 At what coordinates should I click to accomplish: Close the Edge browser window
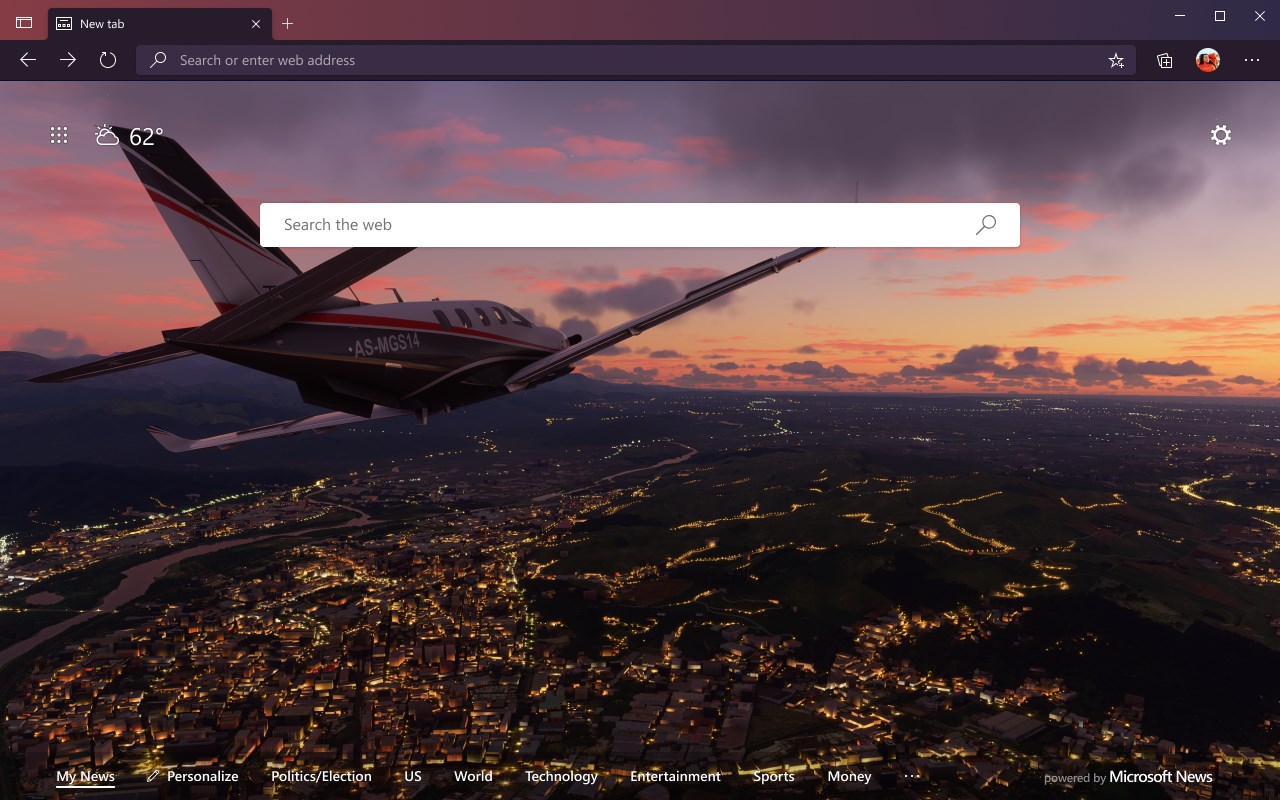point(1260,16)
